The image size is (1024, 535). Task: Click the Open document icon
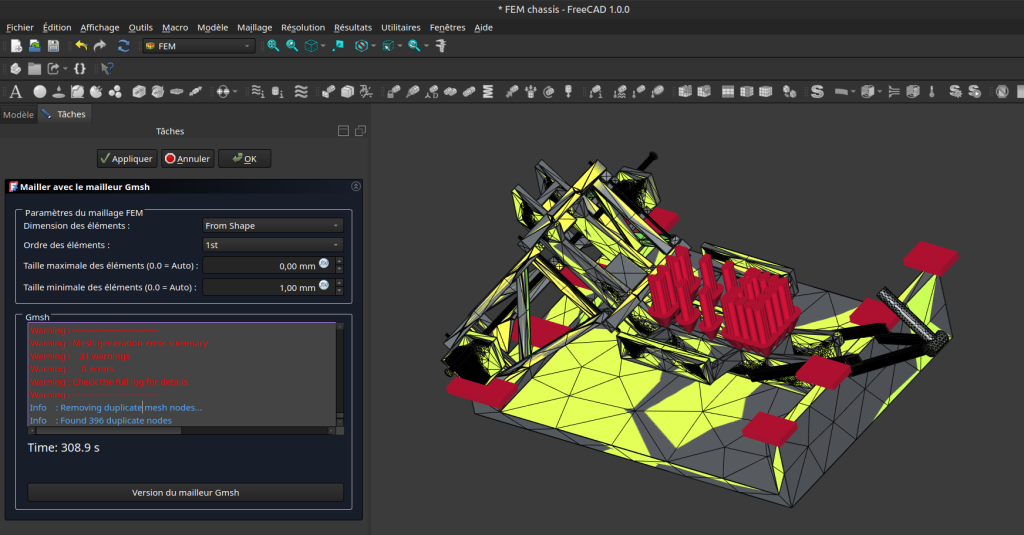(35, 46)
